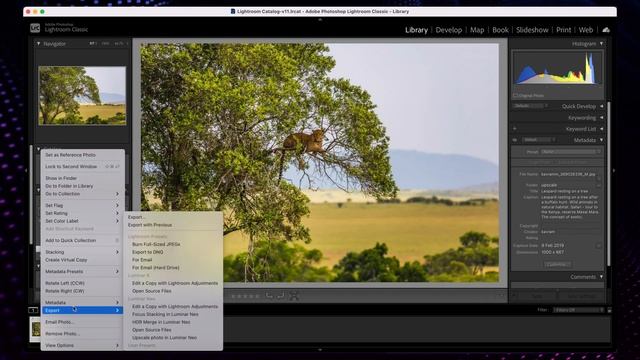Switch to the Slideshow module

click(x=532, y=30)
